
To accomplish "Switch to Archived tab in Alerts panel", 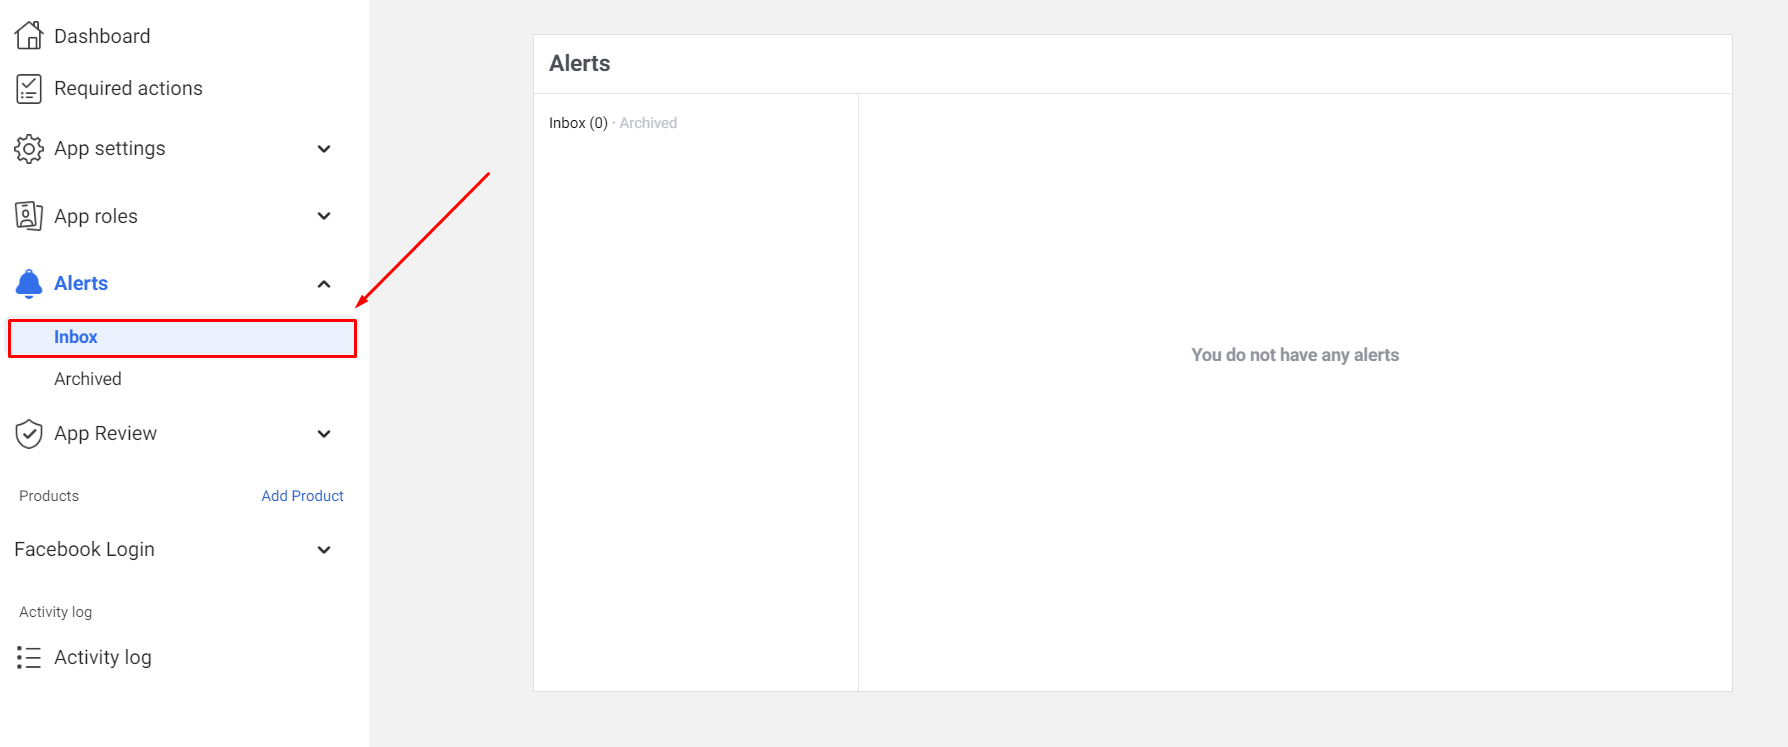I will click(648, 123).
